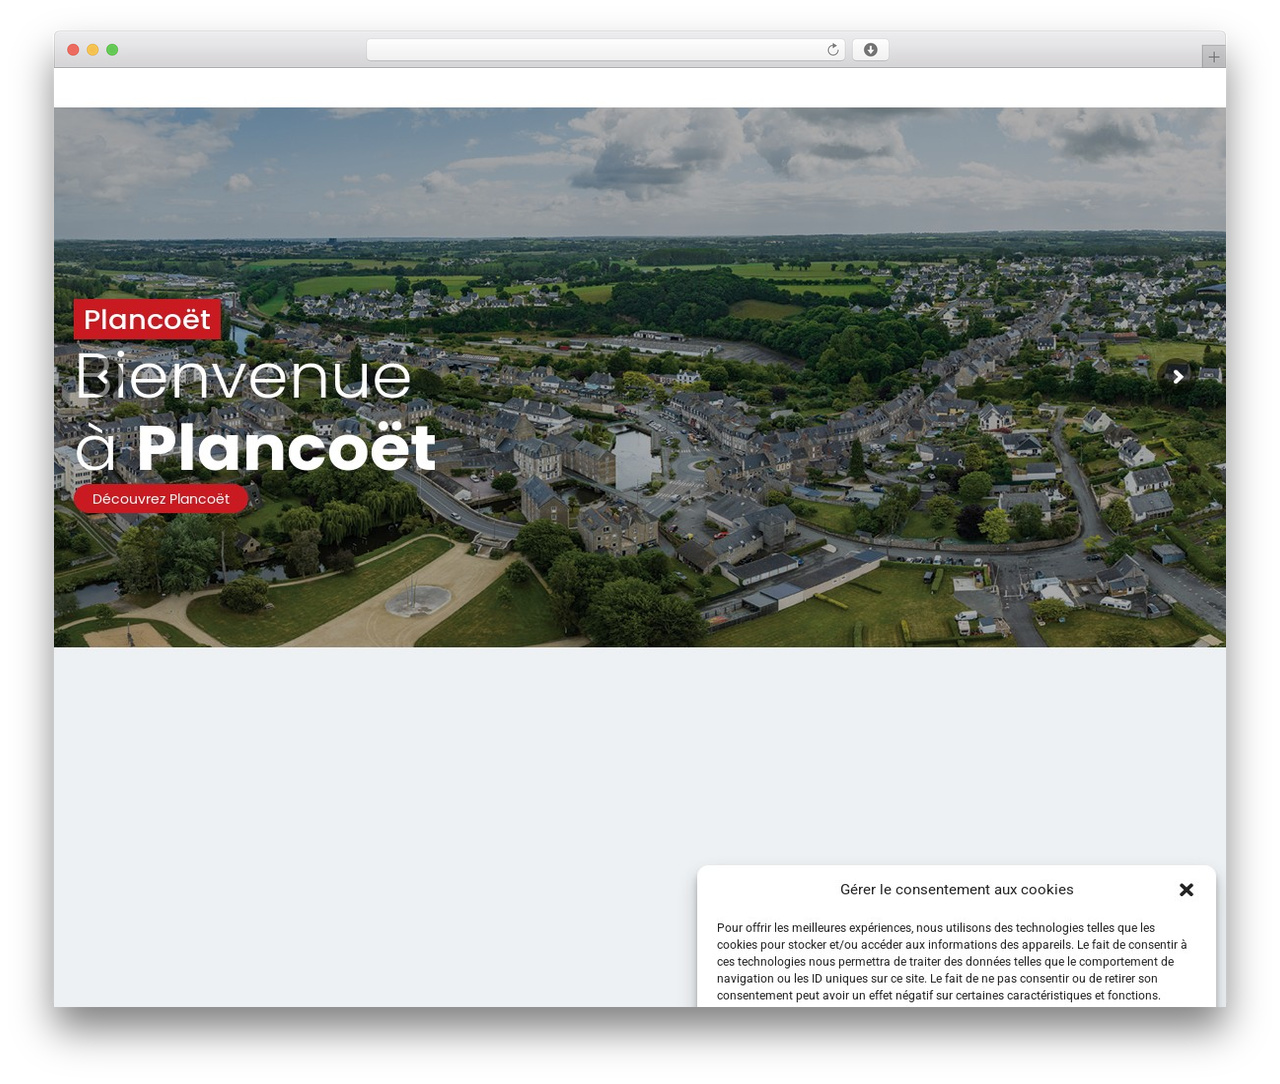Screen dimensions: 1280x1084
Task: Maximize the browser window with green button
Action: point(112,50)
